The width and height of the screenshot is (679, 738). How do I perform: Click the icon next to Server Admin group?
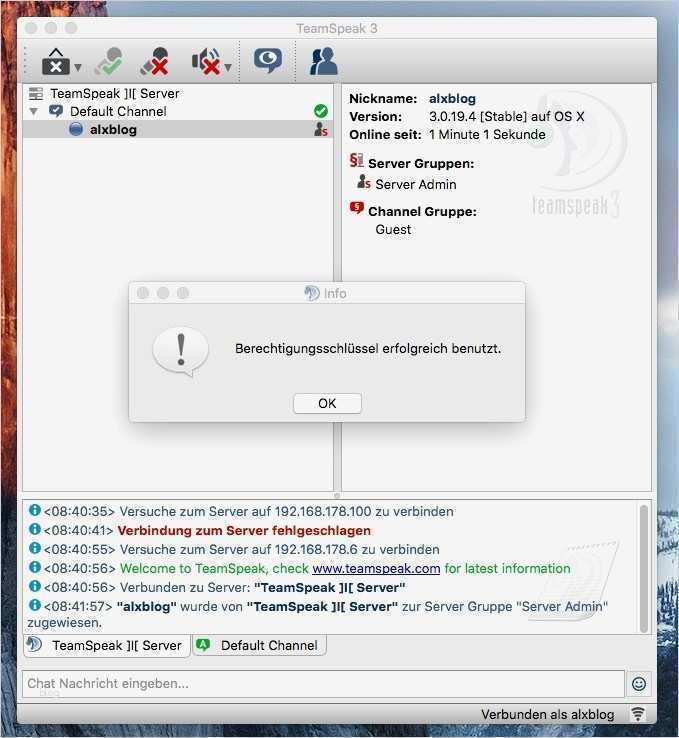[364, 182]
